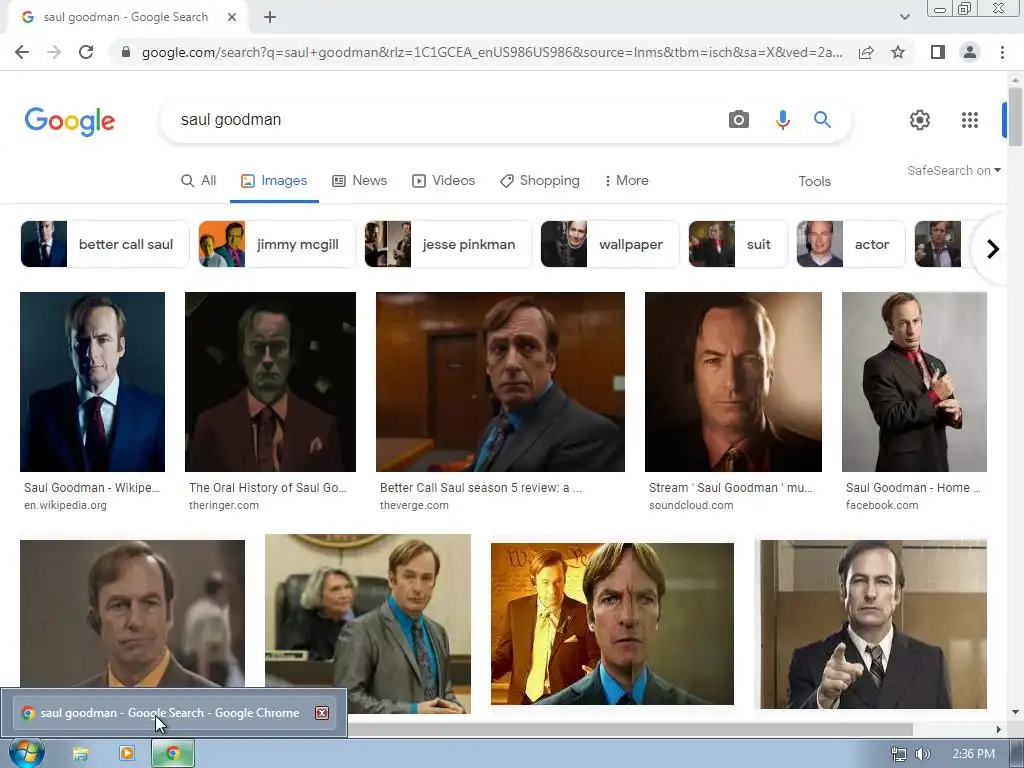This screenshot has height=768, width=1024.
Task: Open the facebook.com Saul Goodman image
Action: click(914, 381)
